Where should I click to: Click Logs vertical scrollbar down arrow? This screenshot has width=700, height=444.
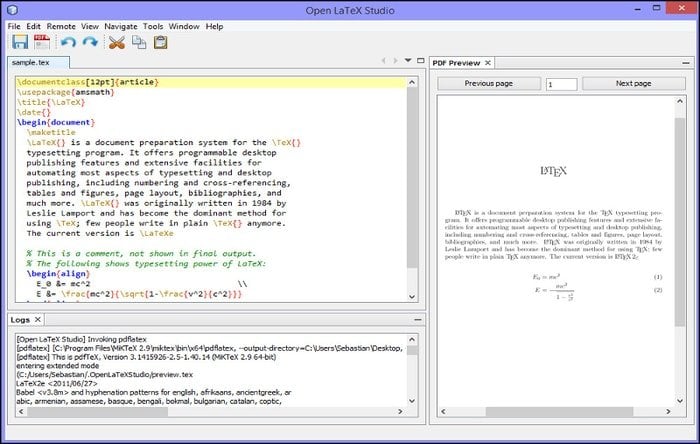[412, 401]
